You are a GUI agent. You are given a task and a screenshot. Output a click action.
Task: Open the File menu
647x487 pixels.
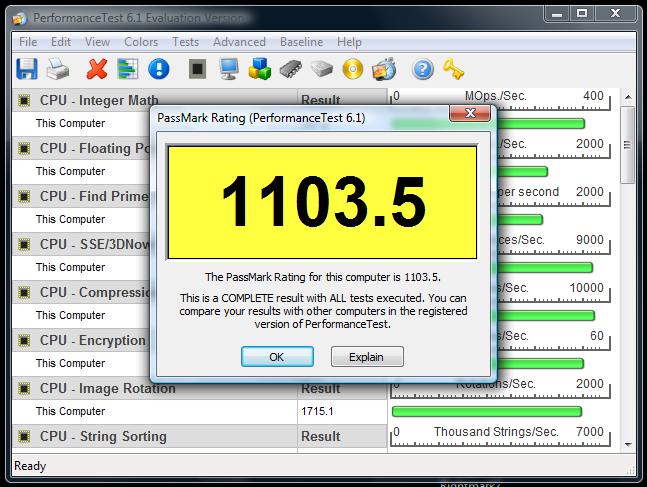point(28,42)
